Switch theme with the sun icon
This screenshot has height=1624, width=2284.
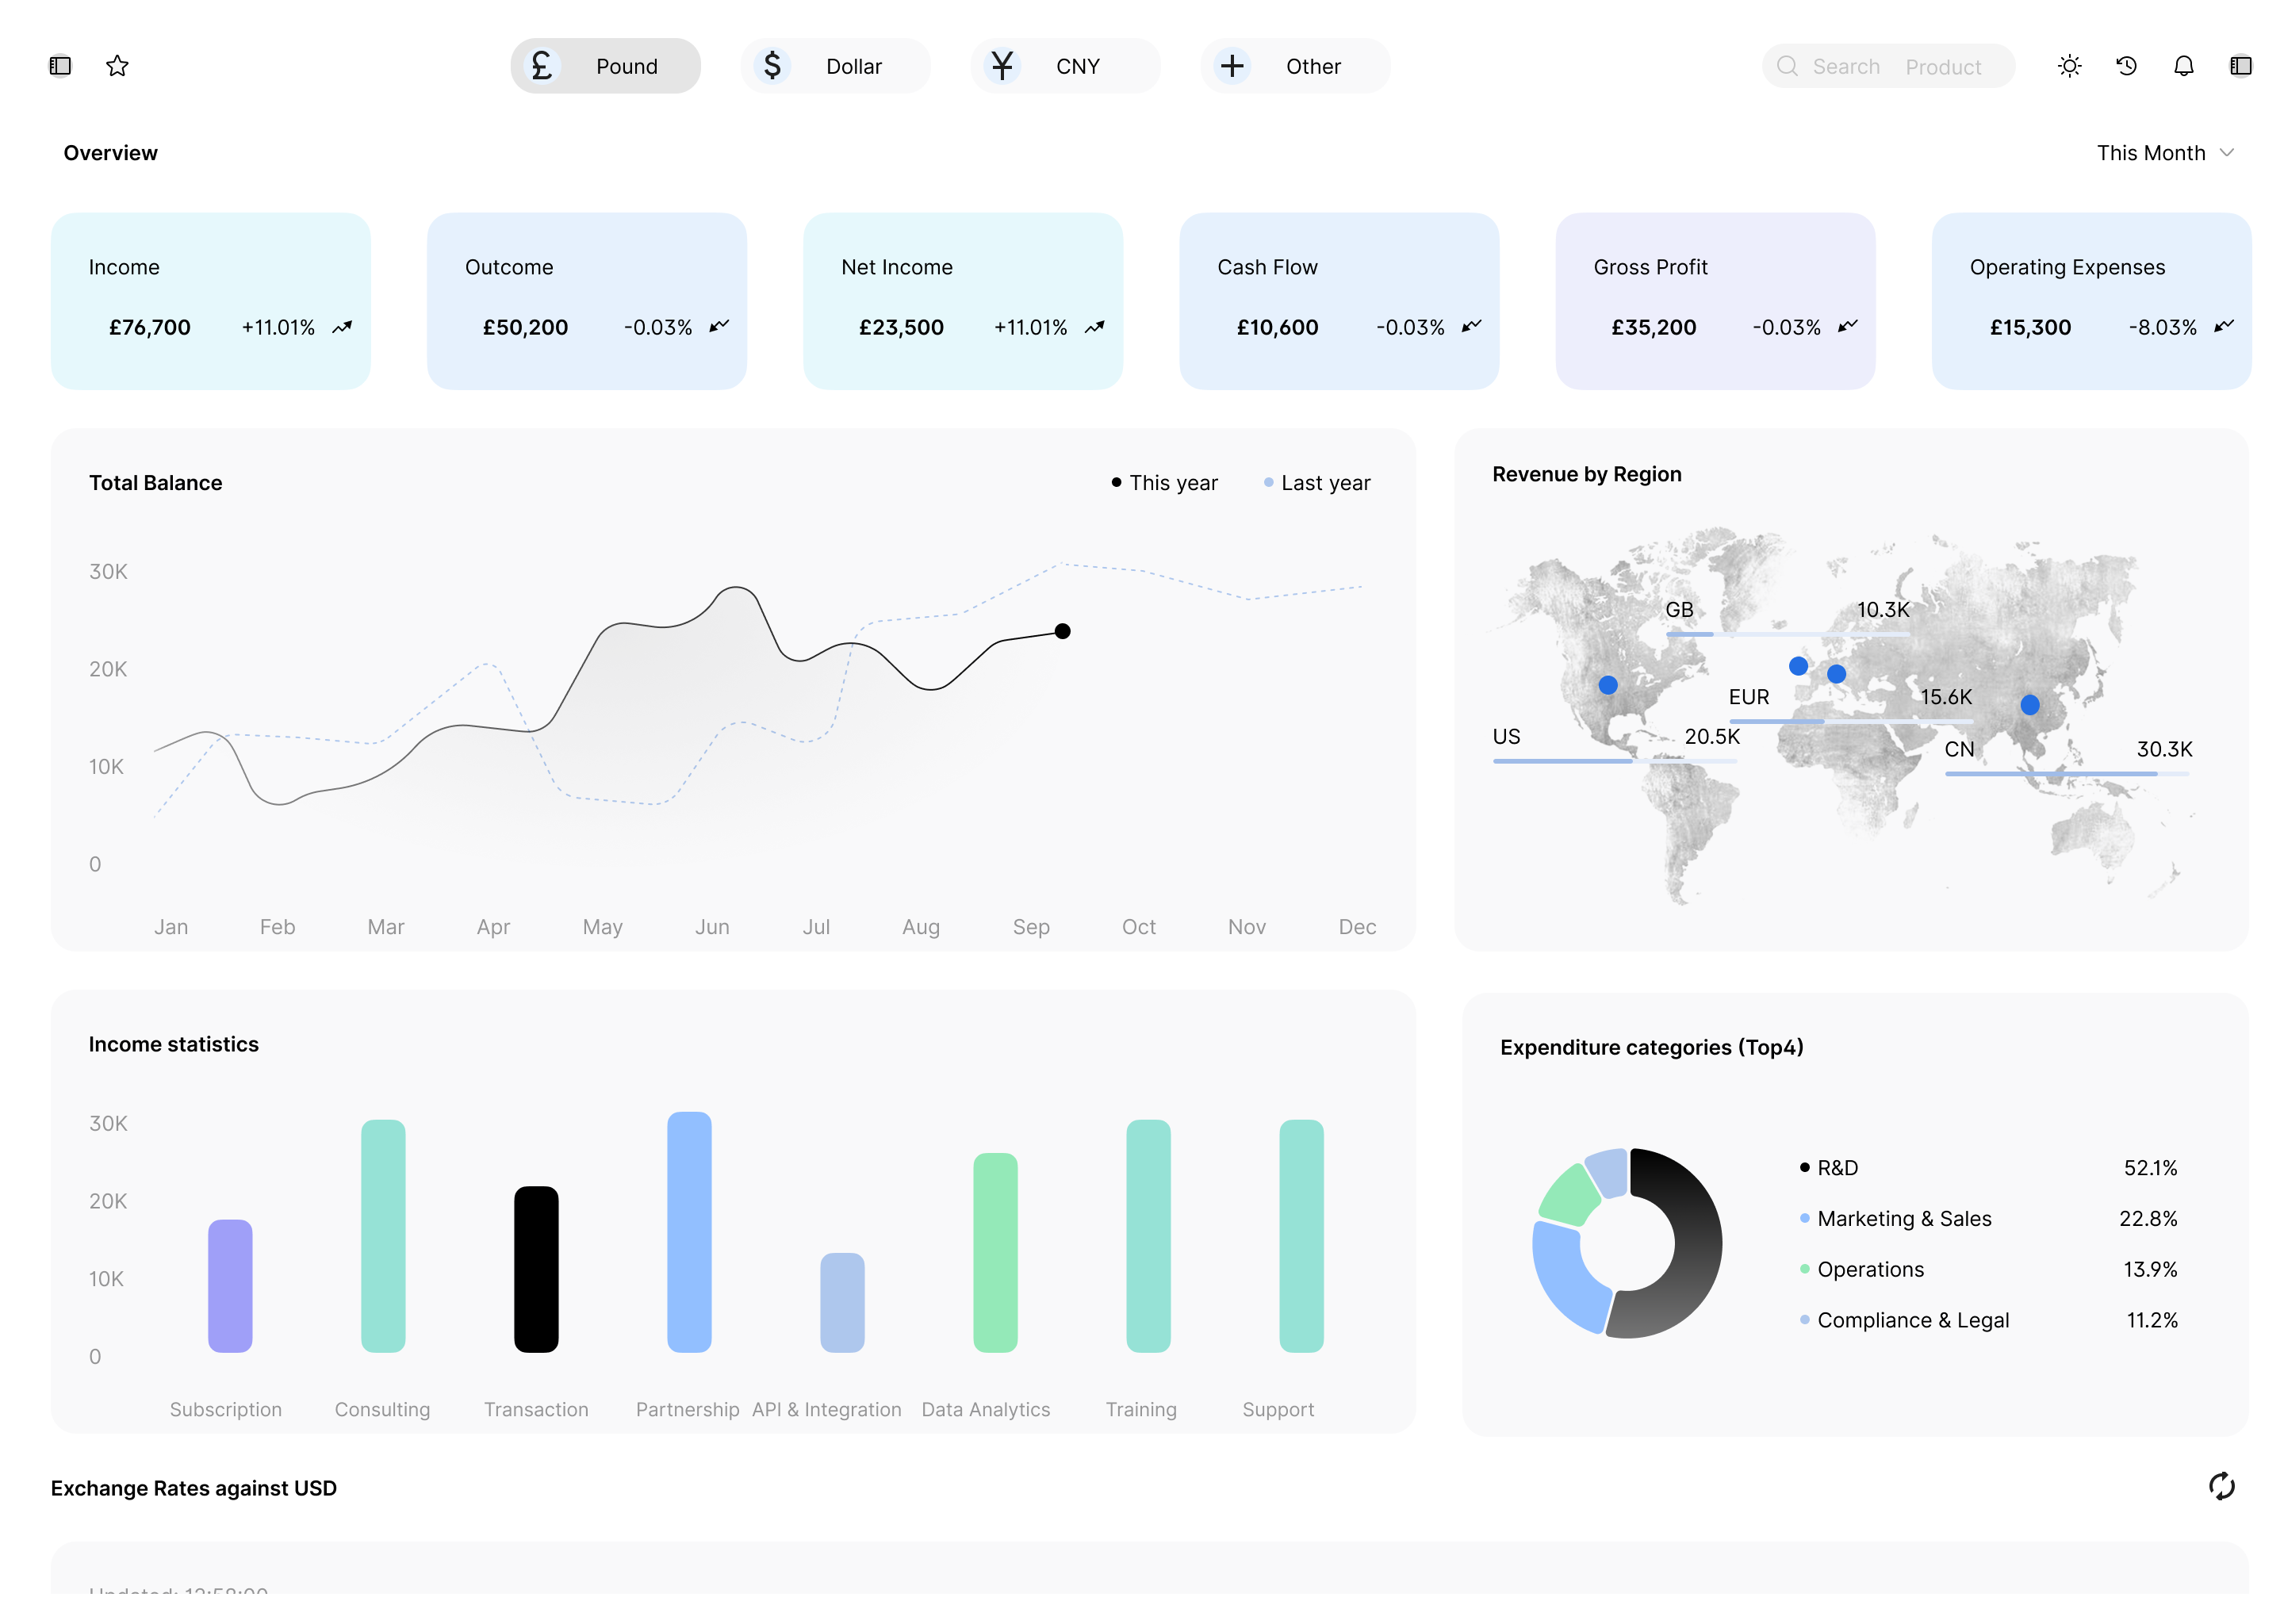pyautogui.click(x=2069, y=66)
